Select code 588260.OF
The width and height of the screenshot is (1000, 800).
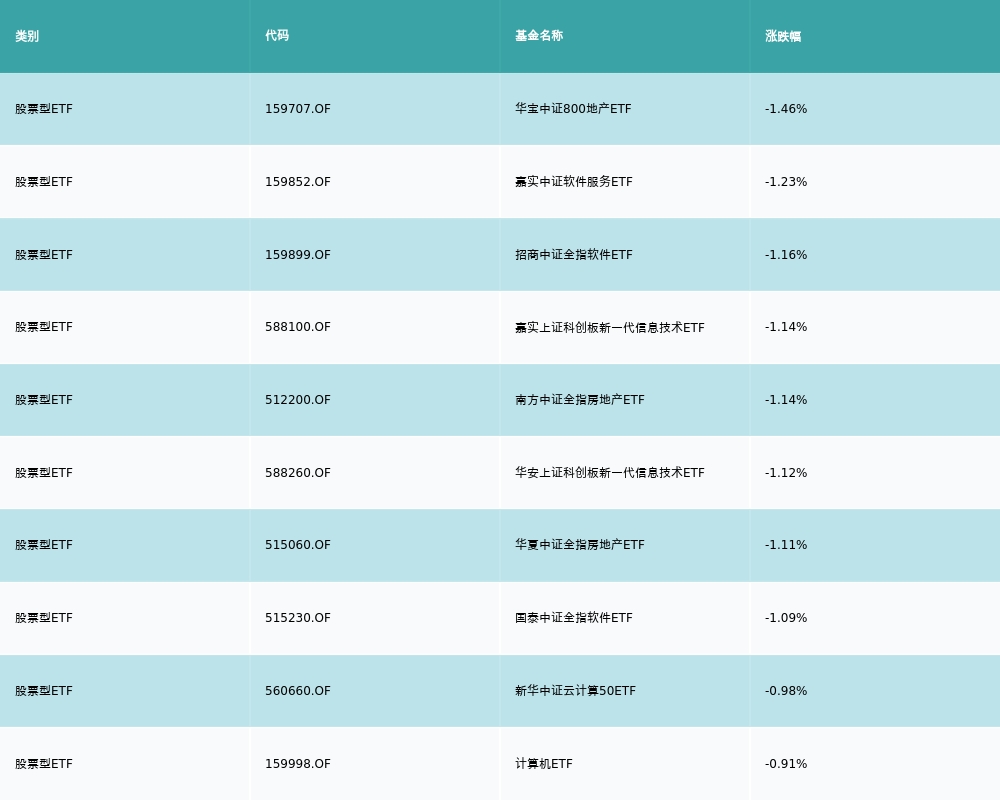(298, 473)
